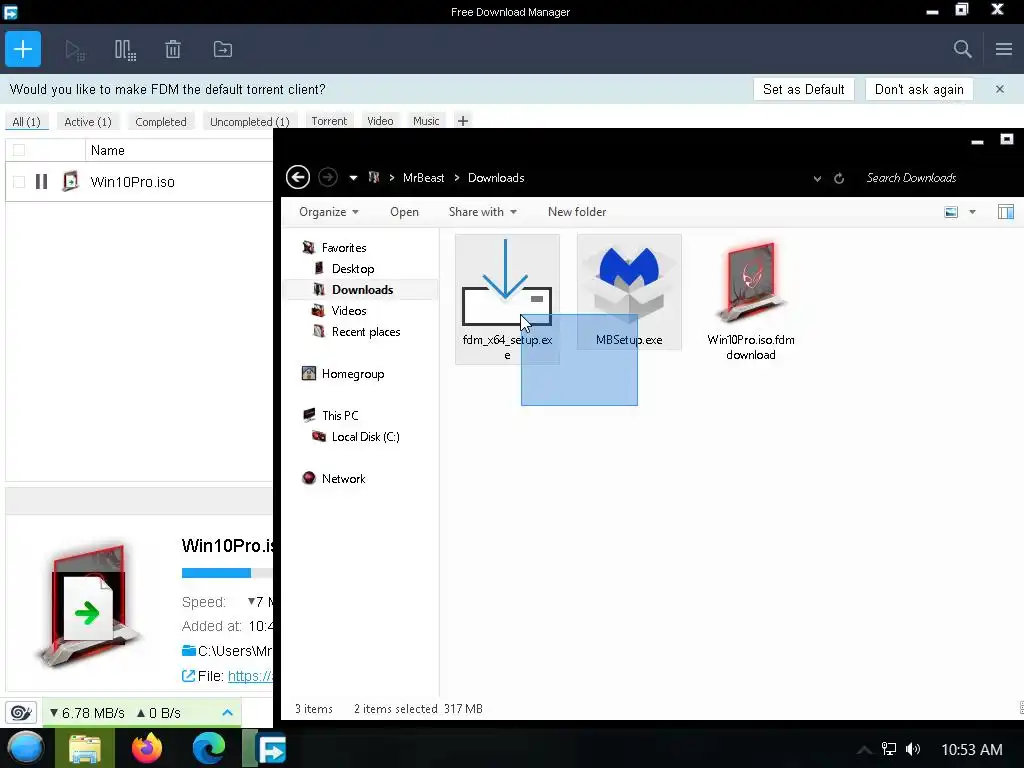Select the Win10Pro.iso.fdmdownload file
Screen dimensions: 1024x768
pyautogui.click(x=751, y=299)
